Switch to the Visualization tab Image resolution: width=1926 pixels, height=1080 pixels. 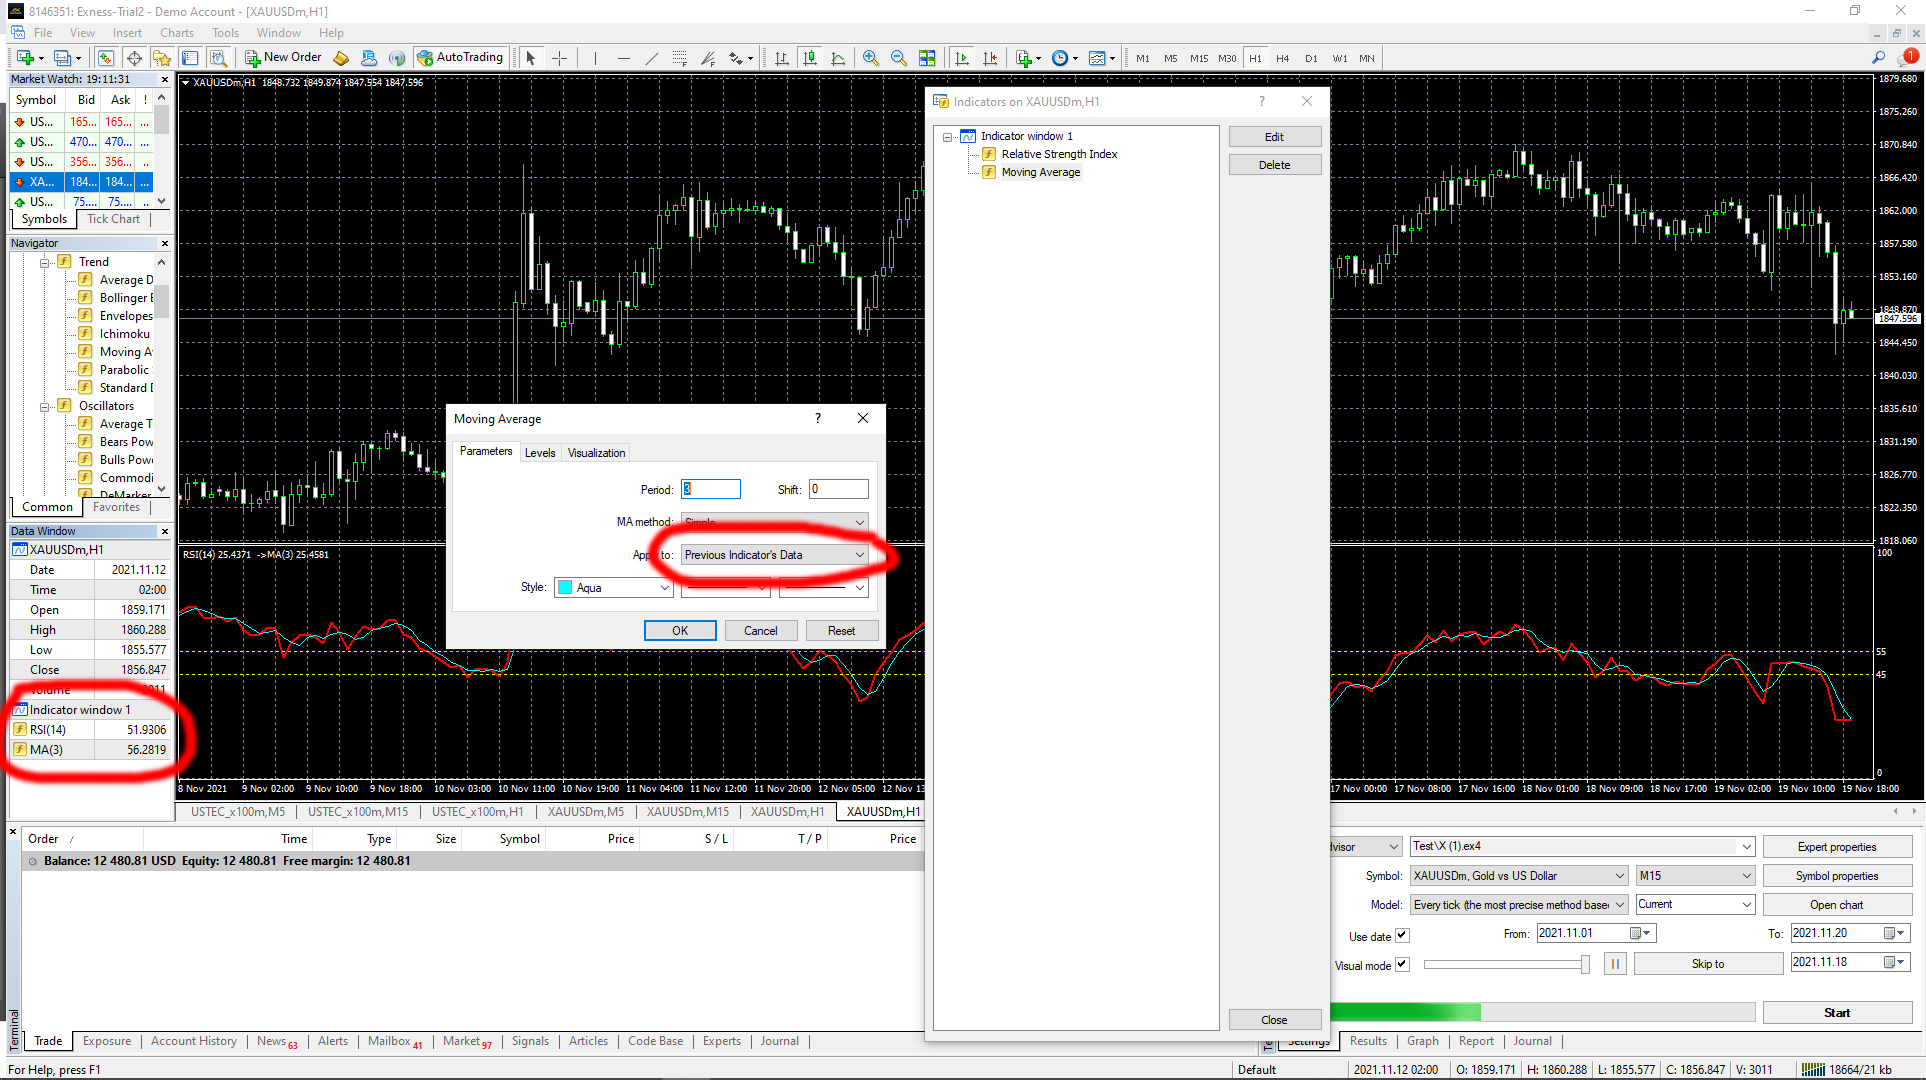point(596,453)
